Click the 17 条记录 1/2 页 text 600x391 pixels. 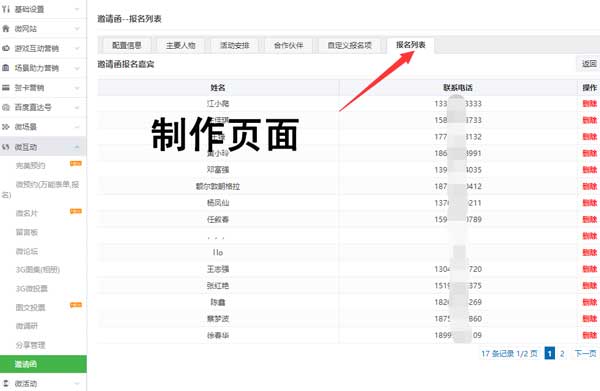click(509, 354)
